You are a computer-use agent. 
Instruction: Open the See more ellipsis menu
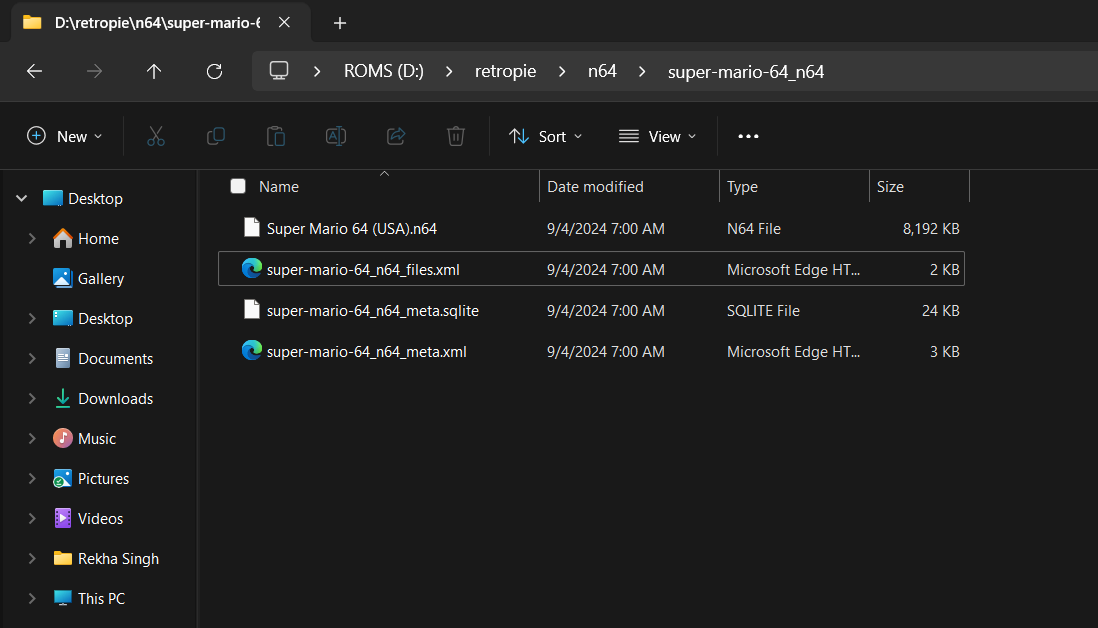(x=748, y=136)
